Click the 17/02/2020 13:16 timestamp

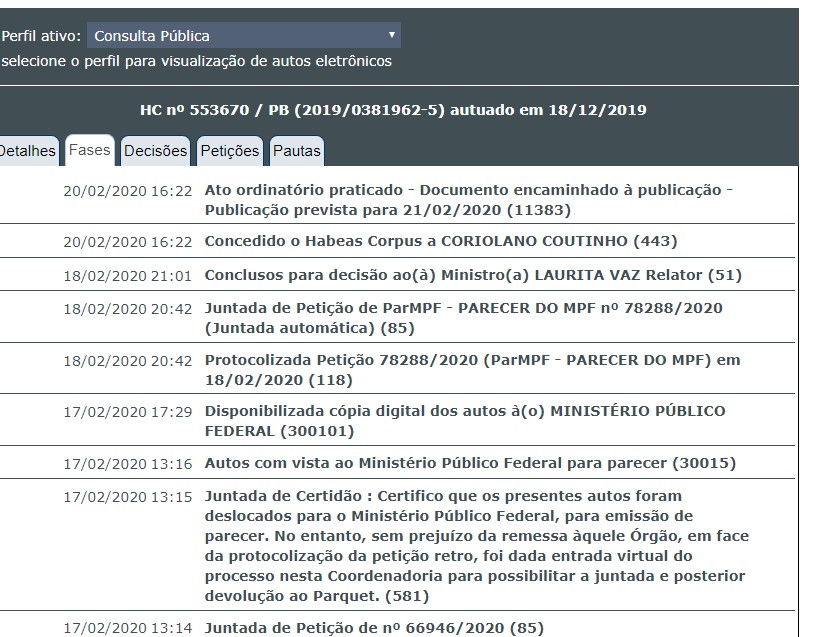127,464
